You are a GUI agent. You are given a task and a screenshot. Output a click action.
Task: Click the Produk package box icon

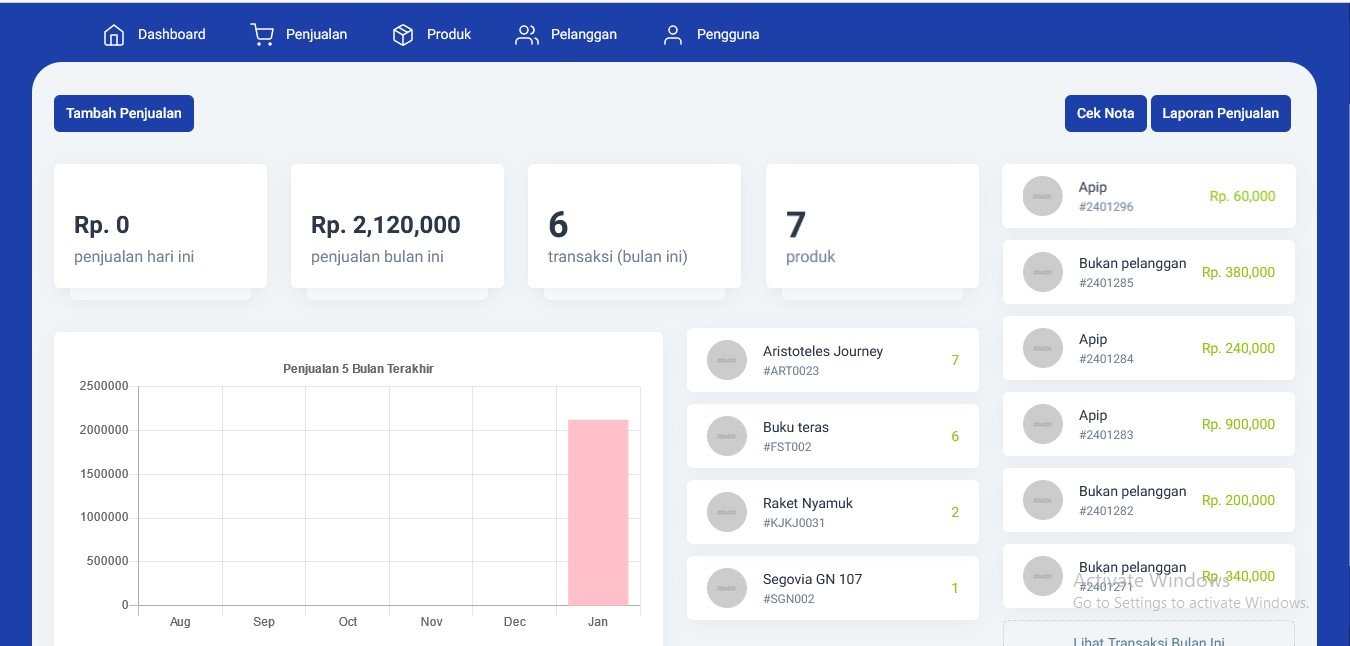click(403, 33)
